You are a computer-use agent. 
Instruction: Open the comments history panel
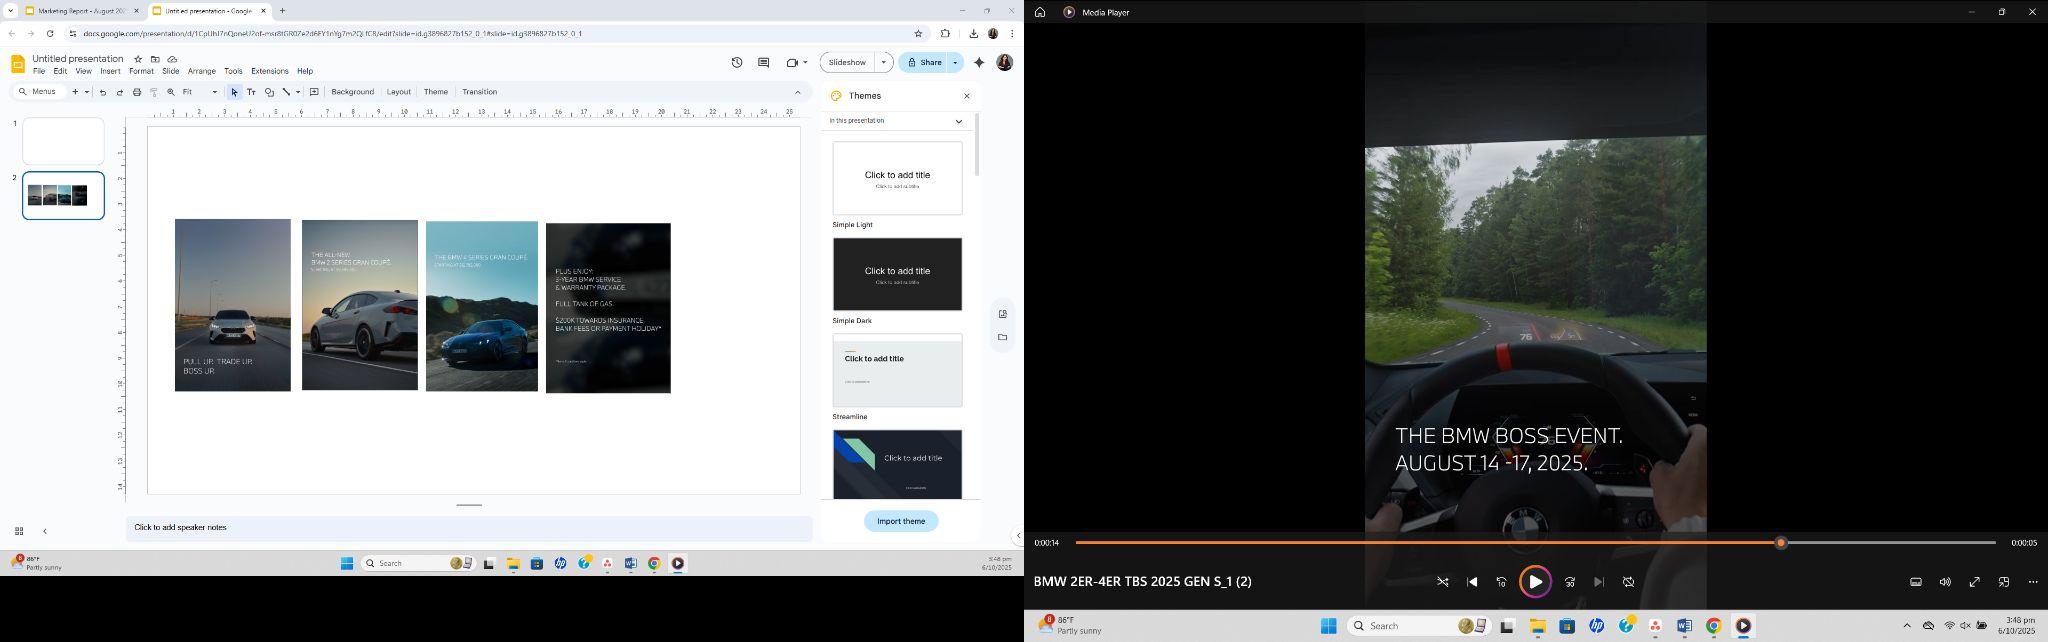[x=764, y=62]
